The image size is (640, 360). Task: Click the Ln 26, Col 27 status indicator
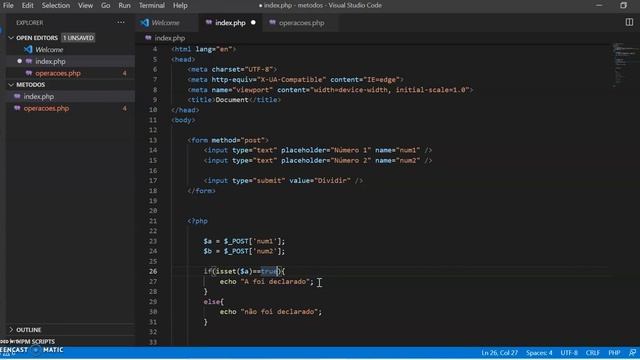click(x=499, y=353)
